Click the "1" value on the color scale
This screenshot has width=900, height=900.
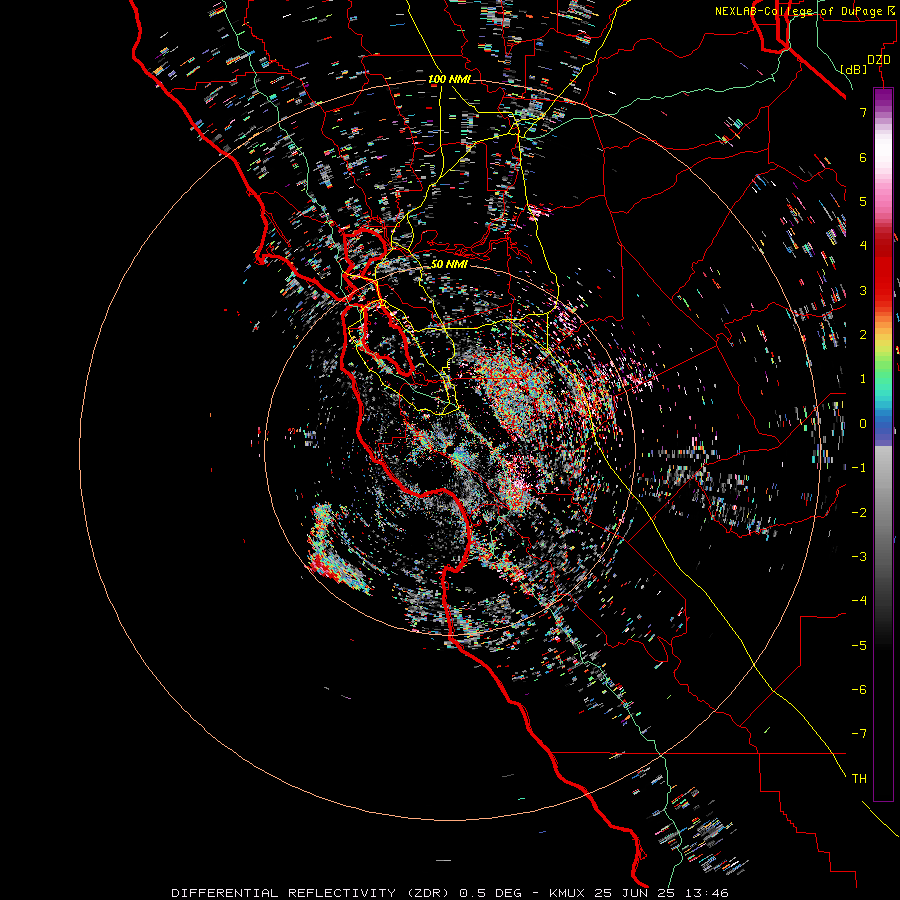coord(863,379)
